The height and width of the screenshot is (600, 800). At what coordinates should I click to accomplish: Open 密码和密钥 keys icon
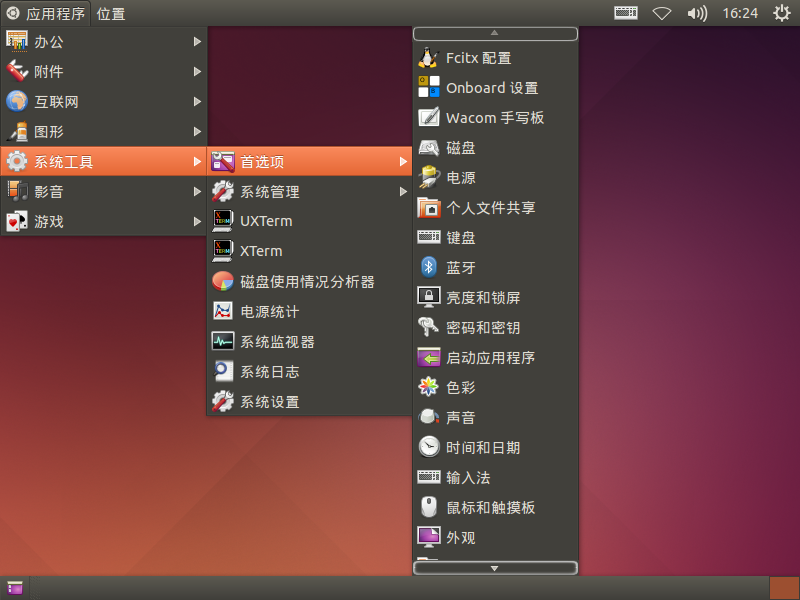coord(429,327)
